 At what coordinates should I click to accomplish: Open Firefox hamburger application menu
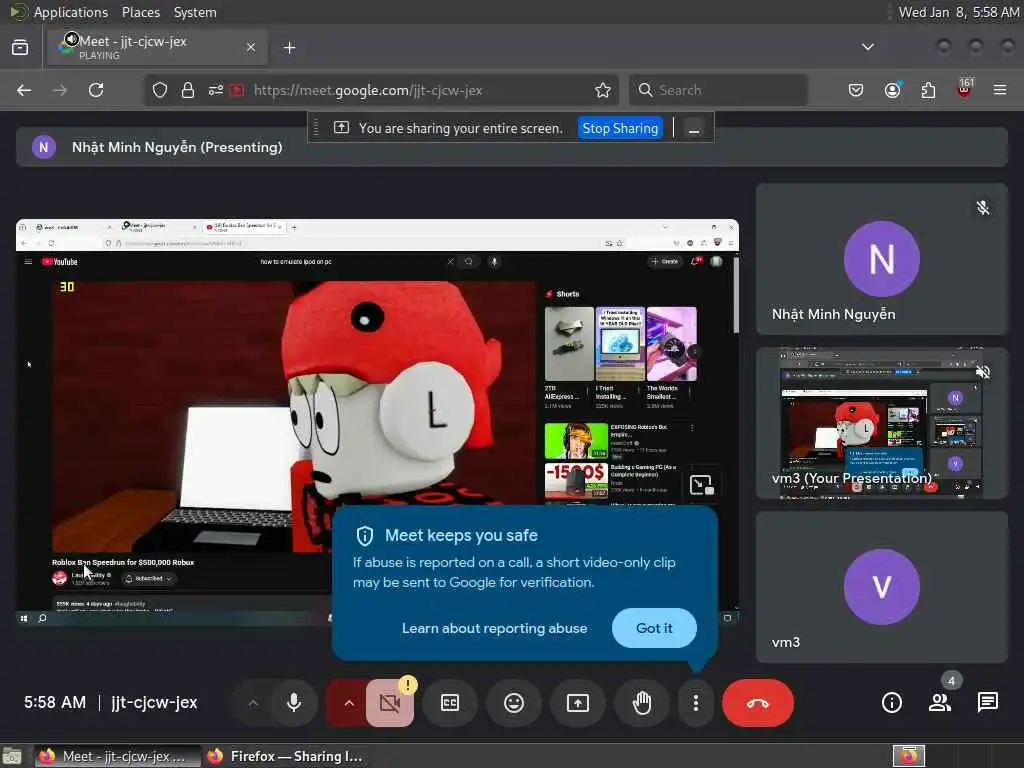pos(1000,90)
